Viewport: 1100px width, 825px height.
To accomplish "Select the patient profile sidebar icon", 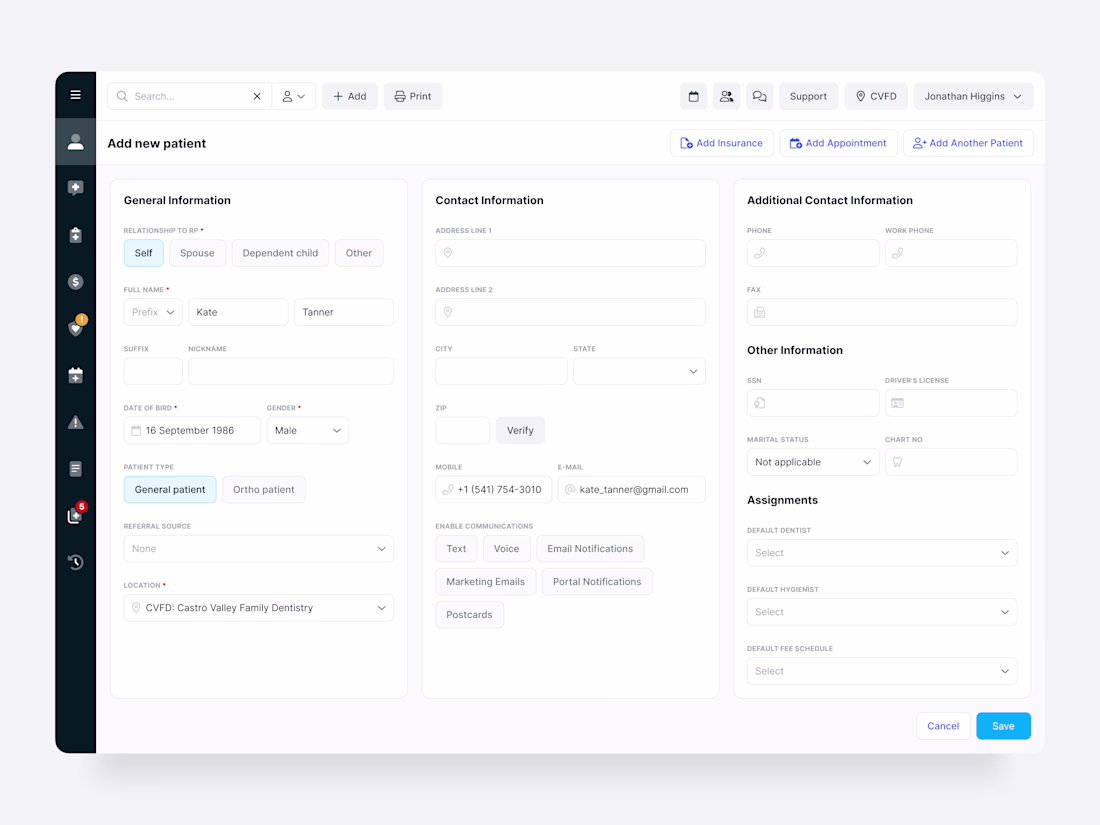I will coord(75,142).
